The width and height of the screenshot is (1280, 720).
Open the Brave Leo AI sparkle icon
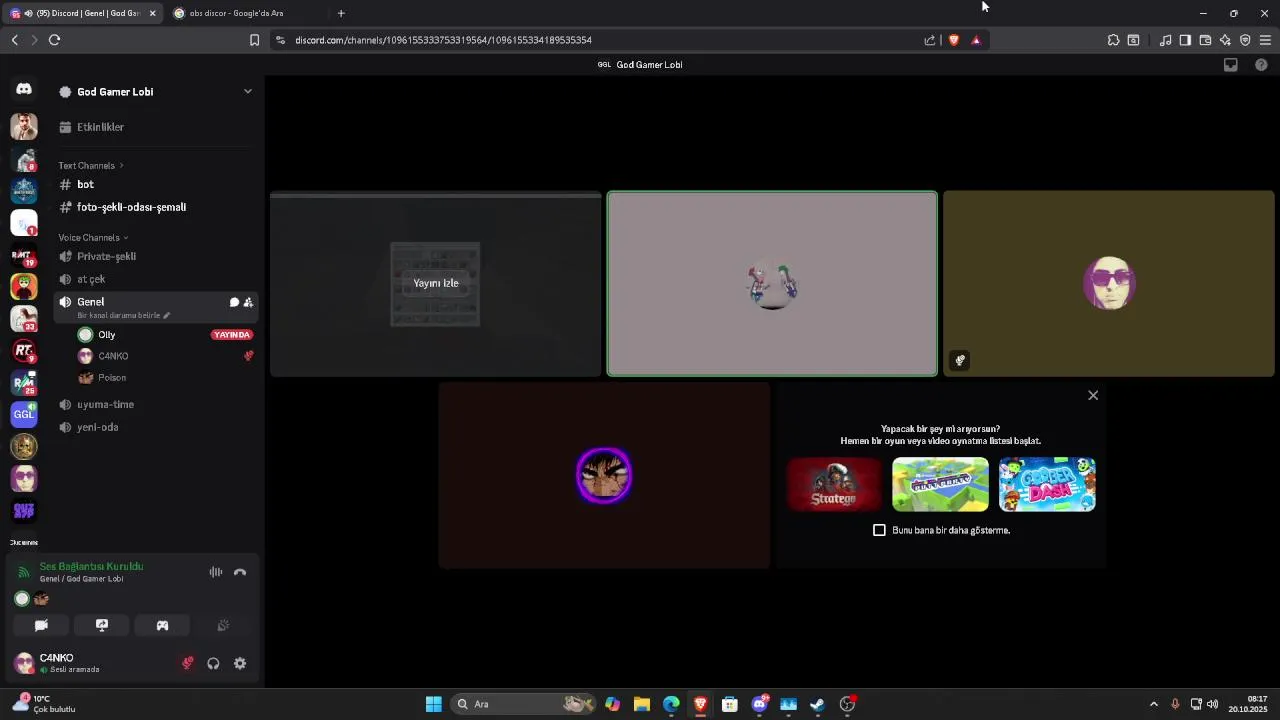pyautogui.click(x=1225, y=40)
